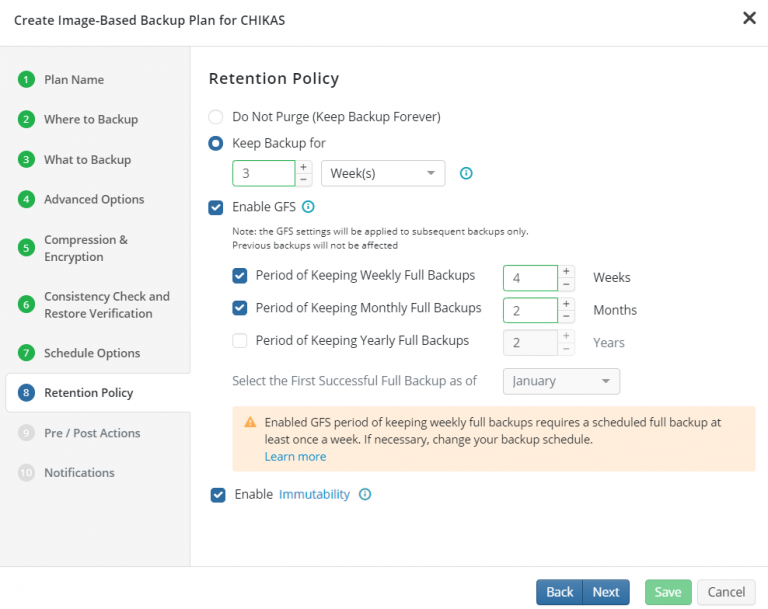Go to Schedule Options step
Image resolution: width=768 pixels, height=609 pixels.
[92, 353]
